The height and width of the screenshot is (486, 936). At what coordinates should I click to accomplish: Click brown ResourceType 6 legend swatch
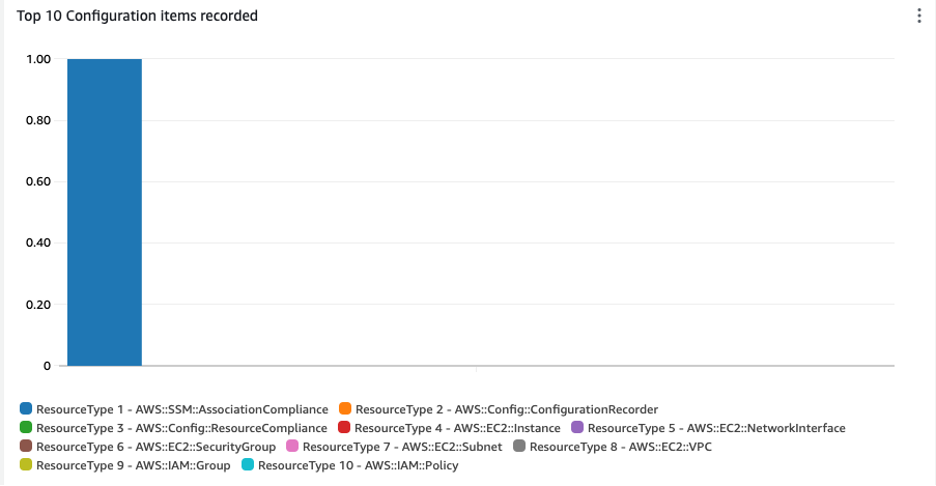pyautogui.click(x=26, y=446)
